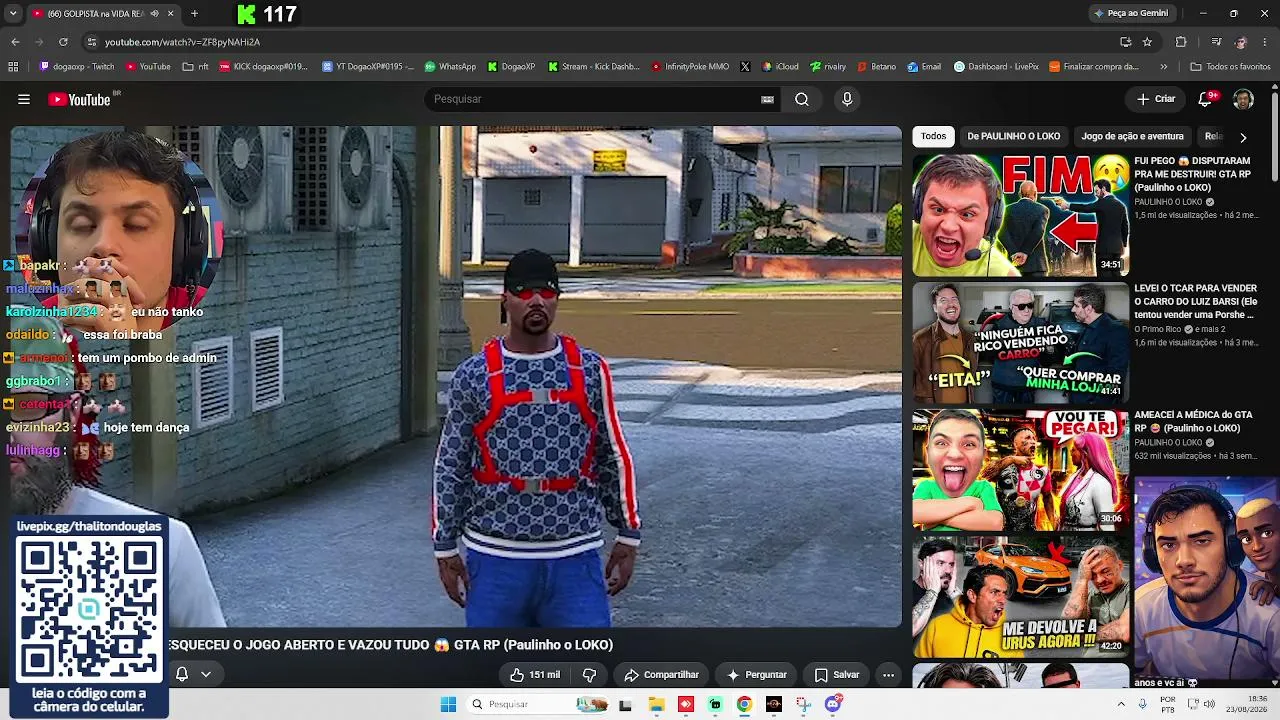Viewport: 1280px width, 720px height.
Task: Select the Todos filter chip
Action: point(934,136)
